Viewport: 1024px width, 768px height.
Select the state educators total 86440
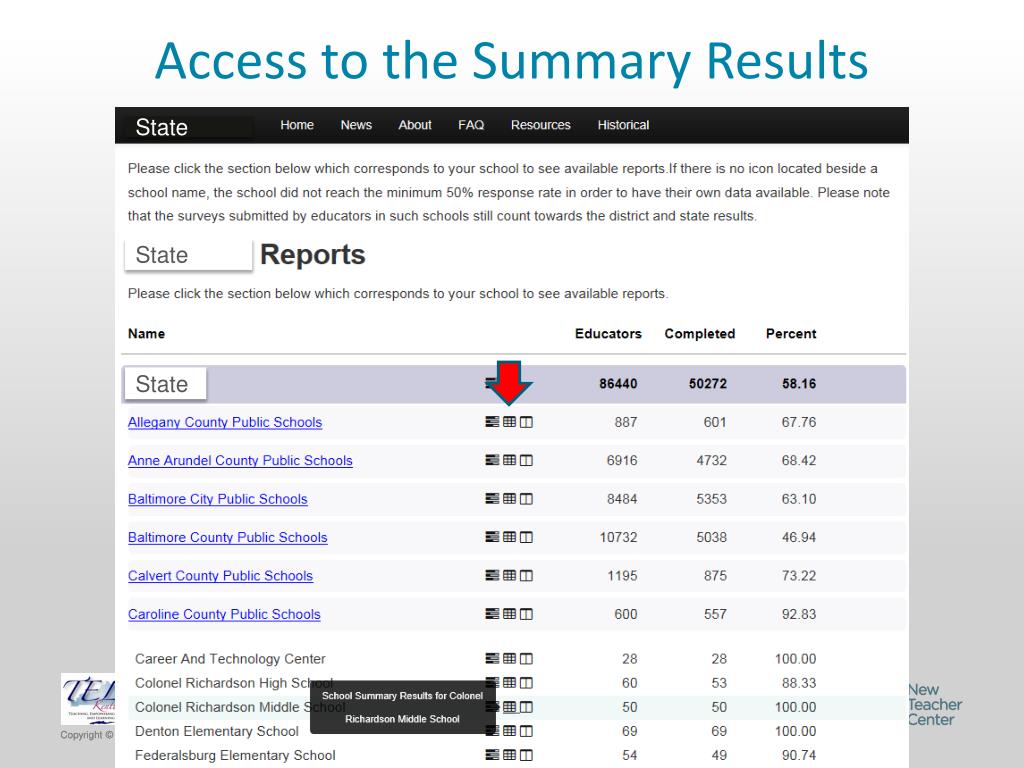click(618, 384)
